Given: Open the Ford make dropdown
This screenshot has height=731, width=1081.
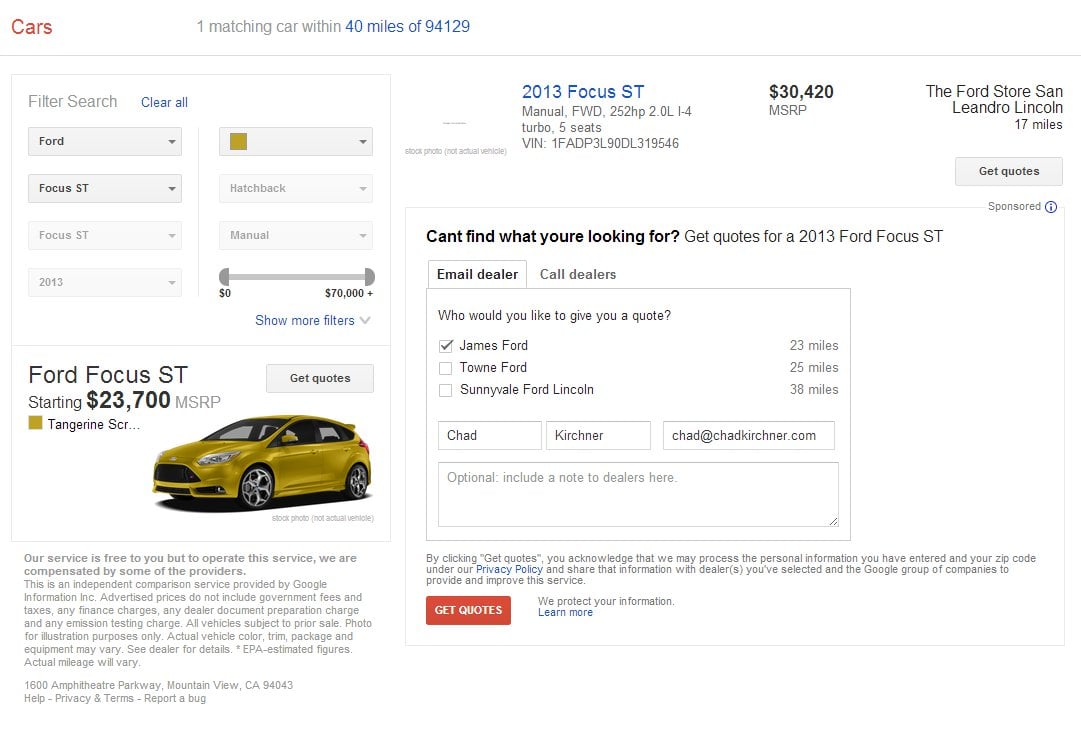Looking at the screenshot, I should coord(105,141).
